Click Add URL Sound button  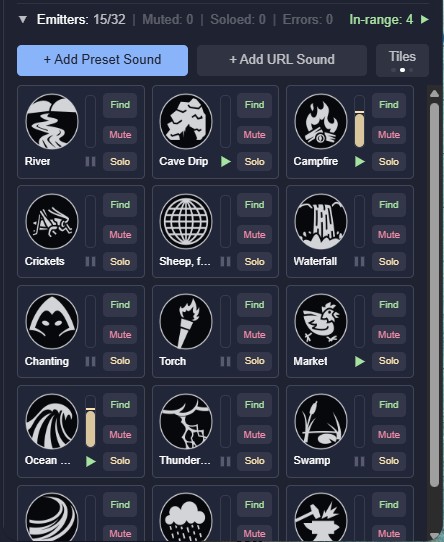point(282,60)
